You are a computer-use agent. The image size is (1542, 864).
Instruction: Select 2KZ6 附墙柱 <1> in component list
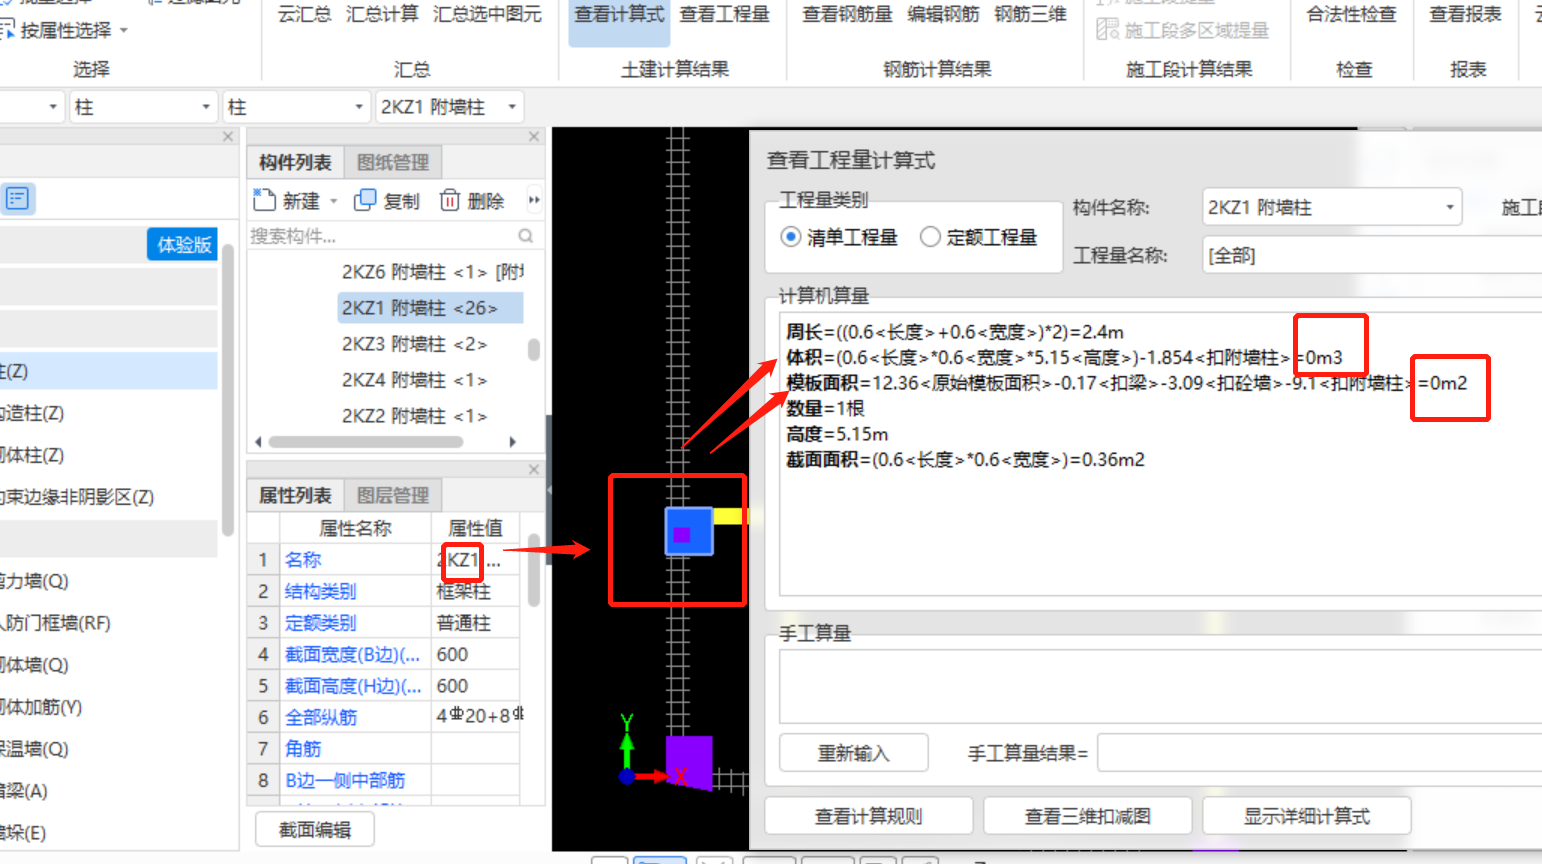coord(431,272)
